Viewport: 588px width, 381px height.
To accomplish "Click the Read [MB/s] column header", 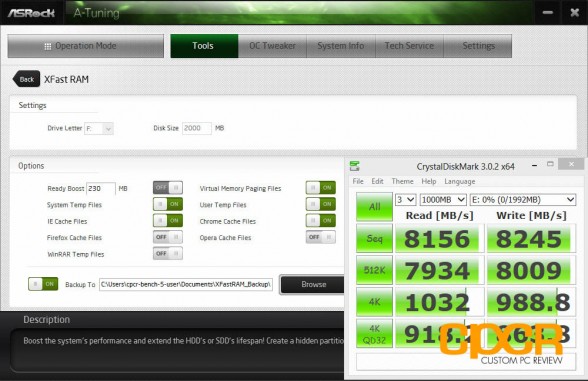I will [x=440, y=216].
